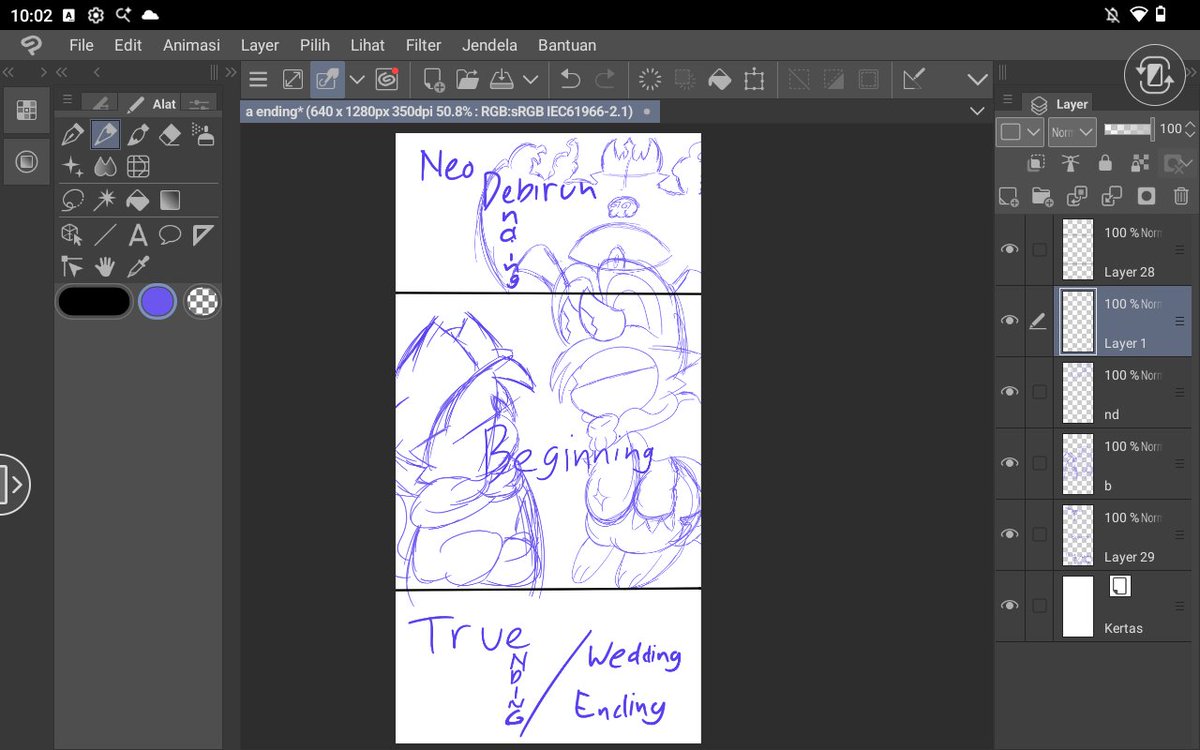1200x750 pixels.
Task: Select the Brush tool
Action: [x=138, y=134]
